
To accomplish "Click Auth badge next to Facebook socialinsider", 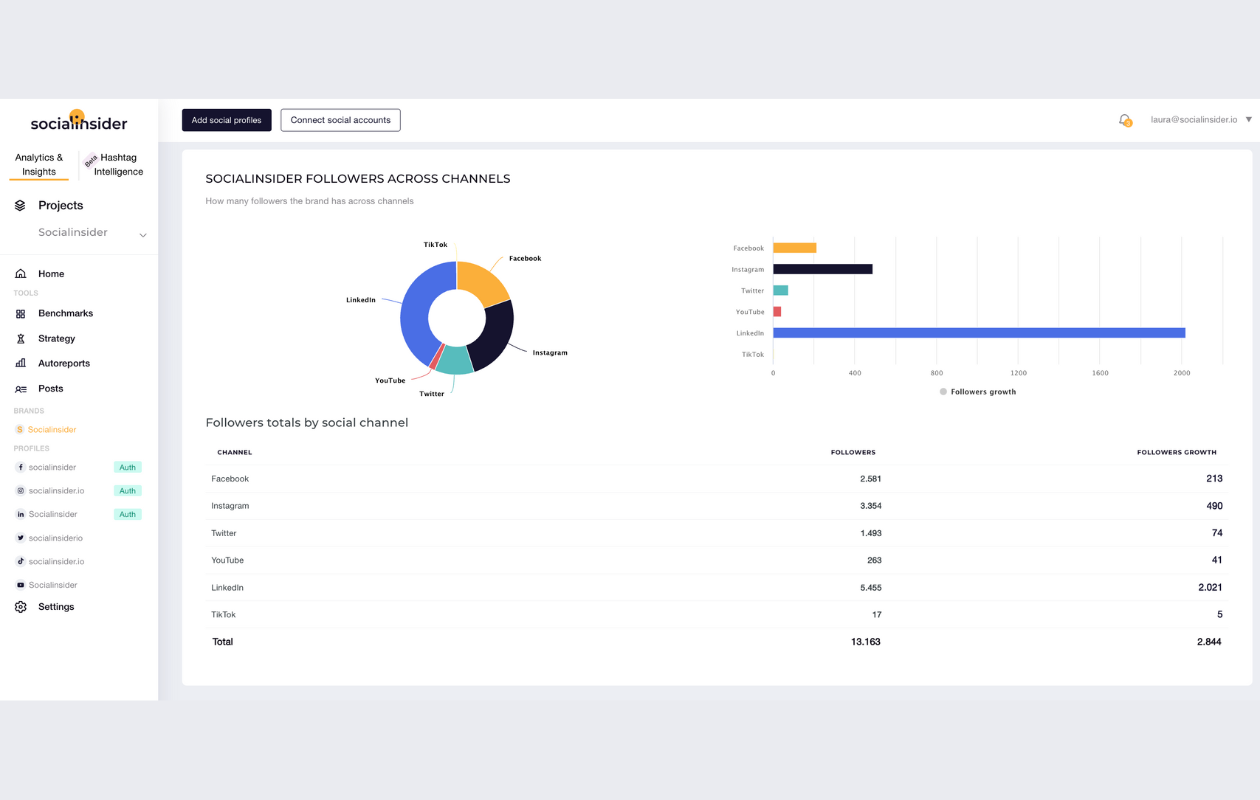I will coord(128,467).
